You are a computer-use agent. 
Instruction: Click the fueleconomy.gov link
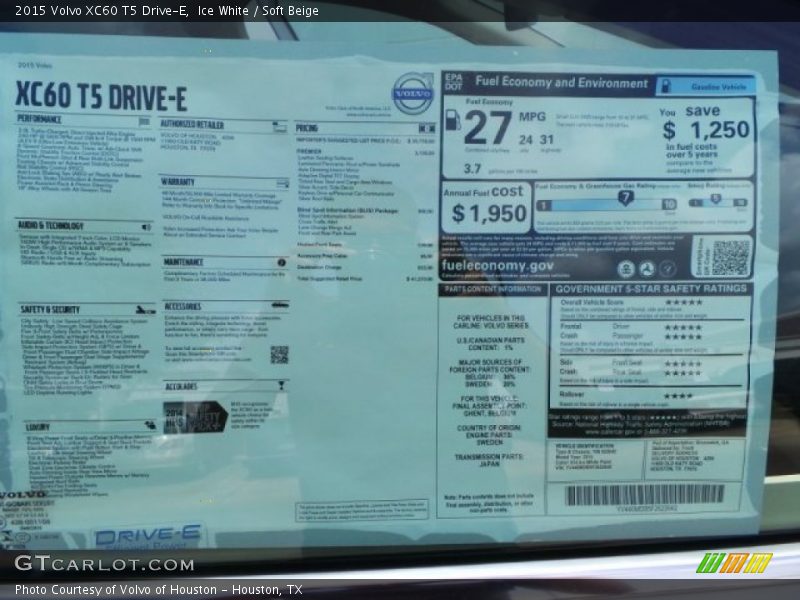tap(497, 266)
